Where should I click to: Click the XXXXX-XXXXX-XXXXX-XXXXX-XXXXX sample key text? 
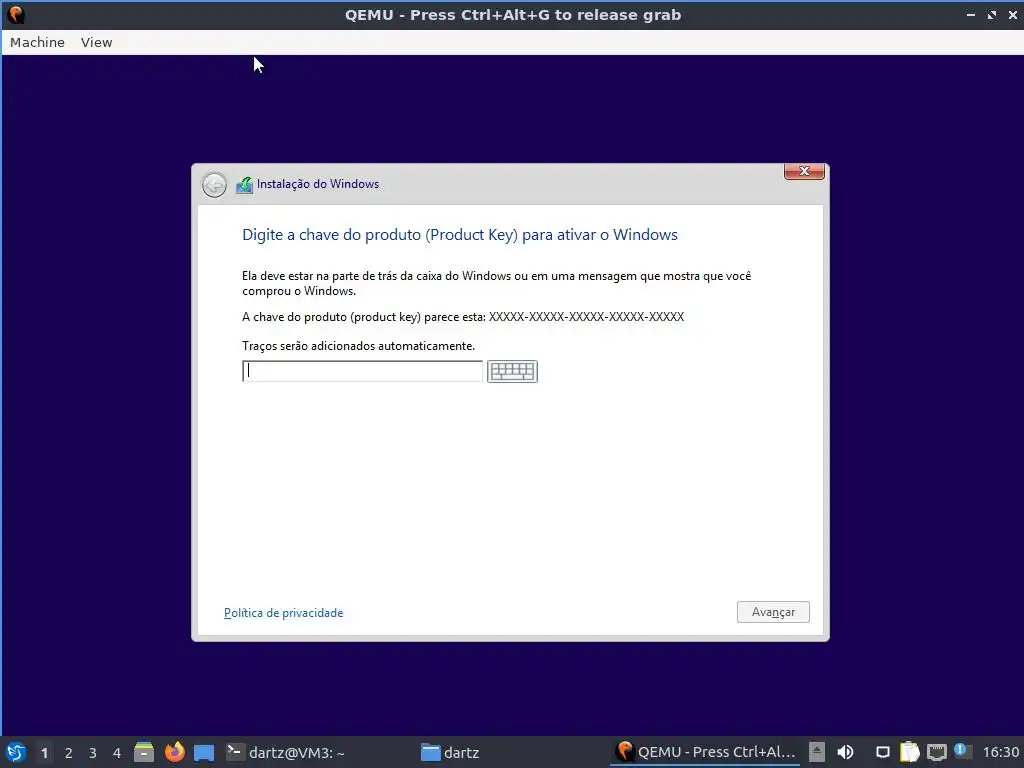pyautogui.click(x=586, y=317)
